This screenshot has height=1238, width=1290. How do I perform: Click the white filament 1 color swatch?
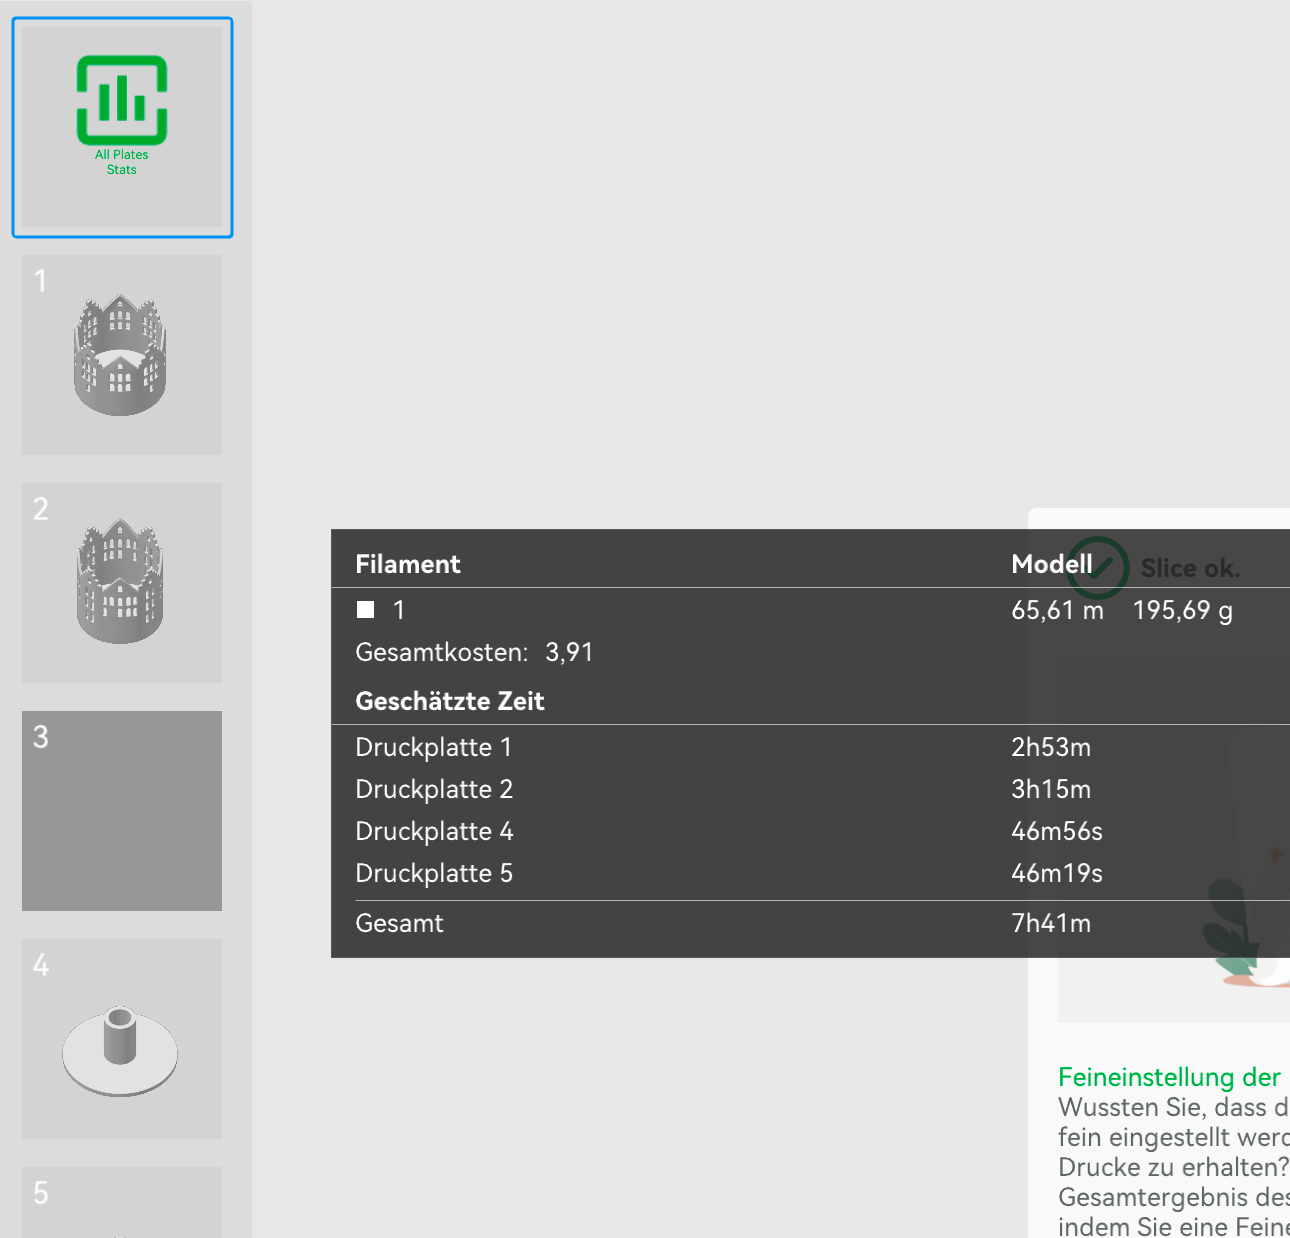(x=366, y=610)
